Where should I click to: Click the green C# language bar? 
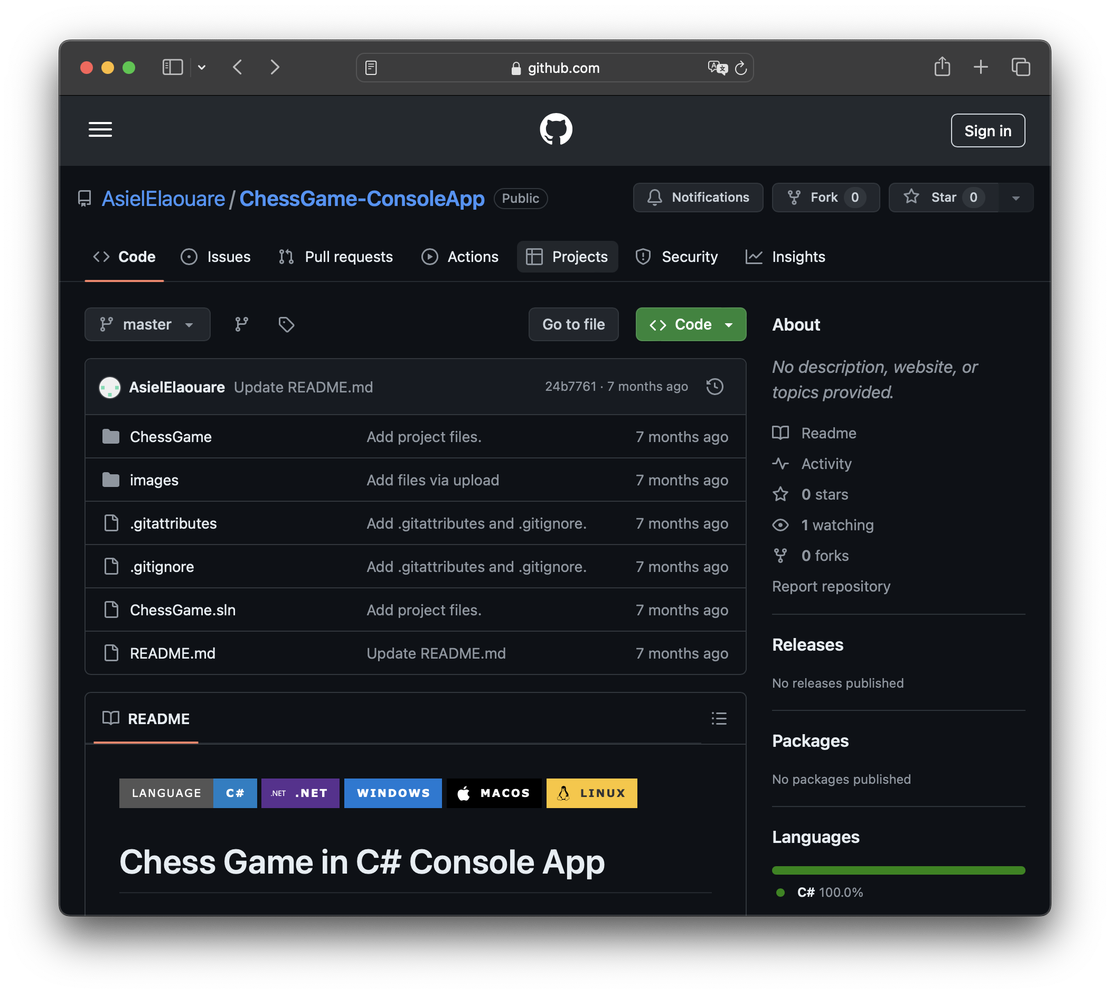tap(897, 870)
